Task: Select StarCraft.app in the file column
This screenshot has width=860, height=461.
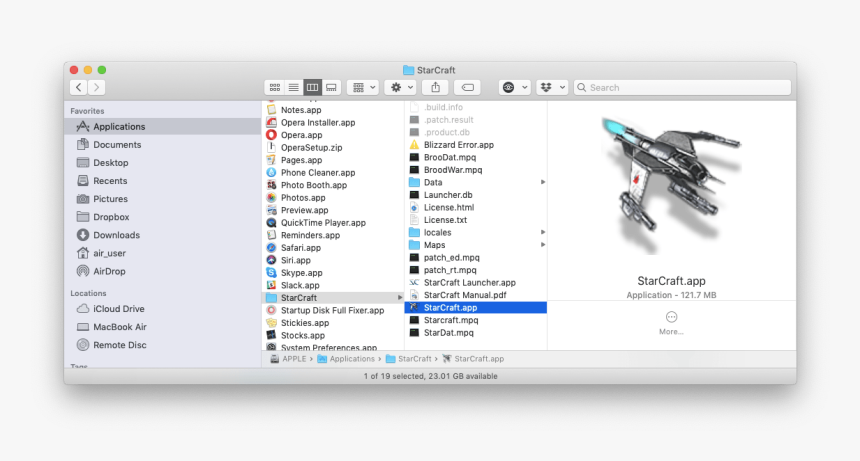Action: click(x=476, y=308)
